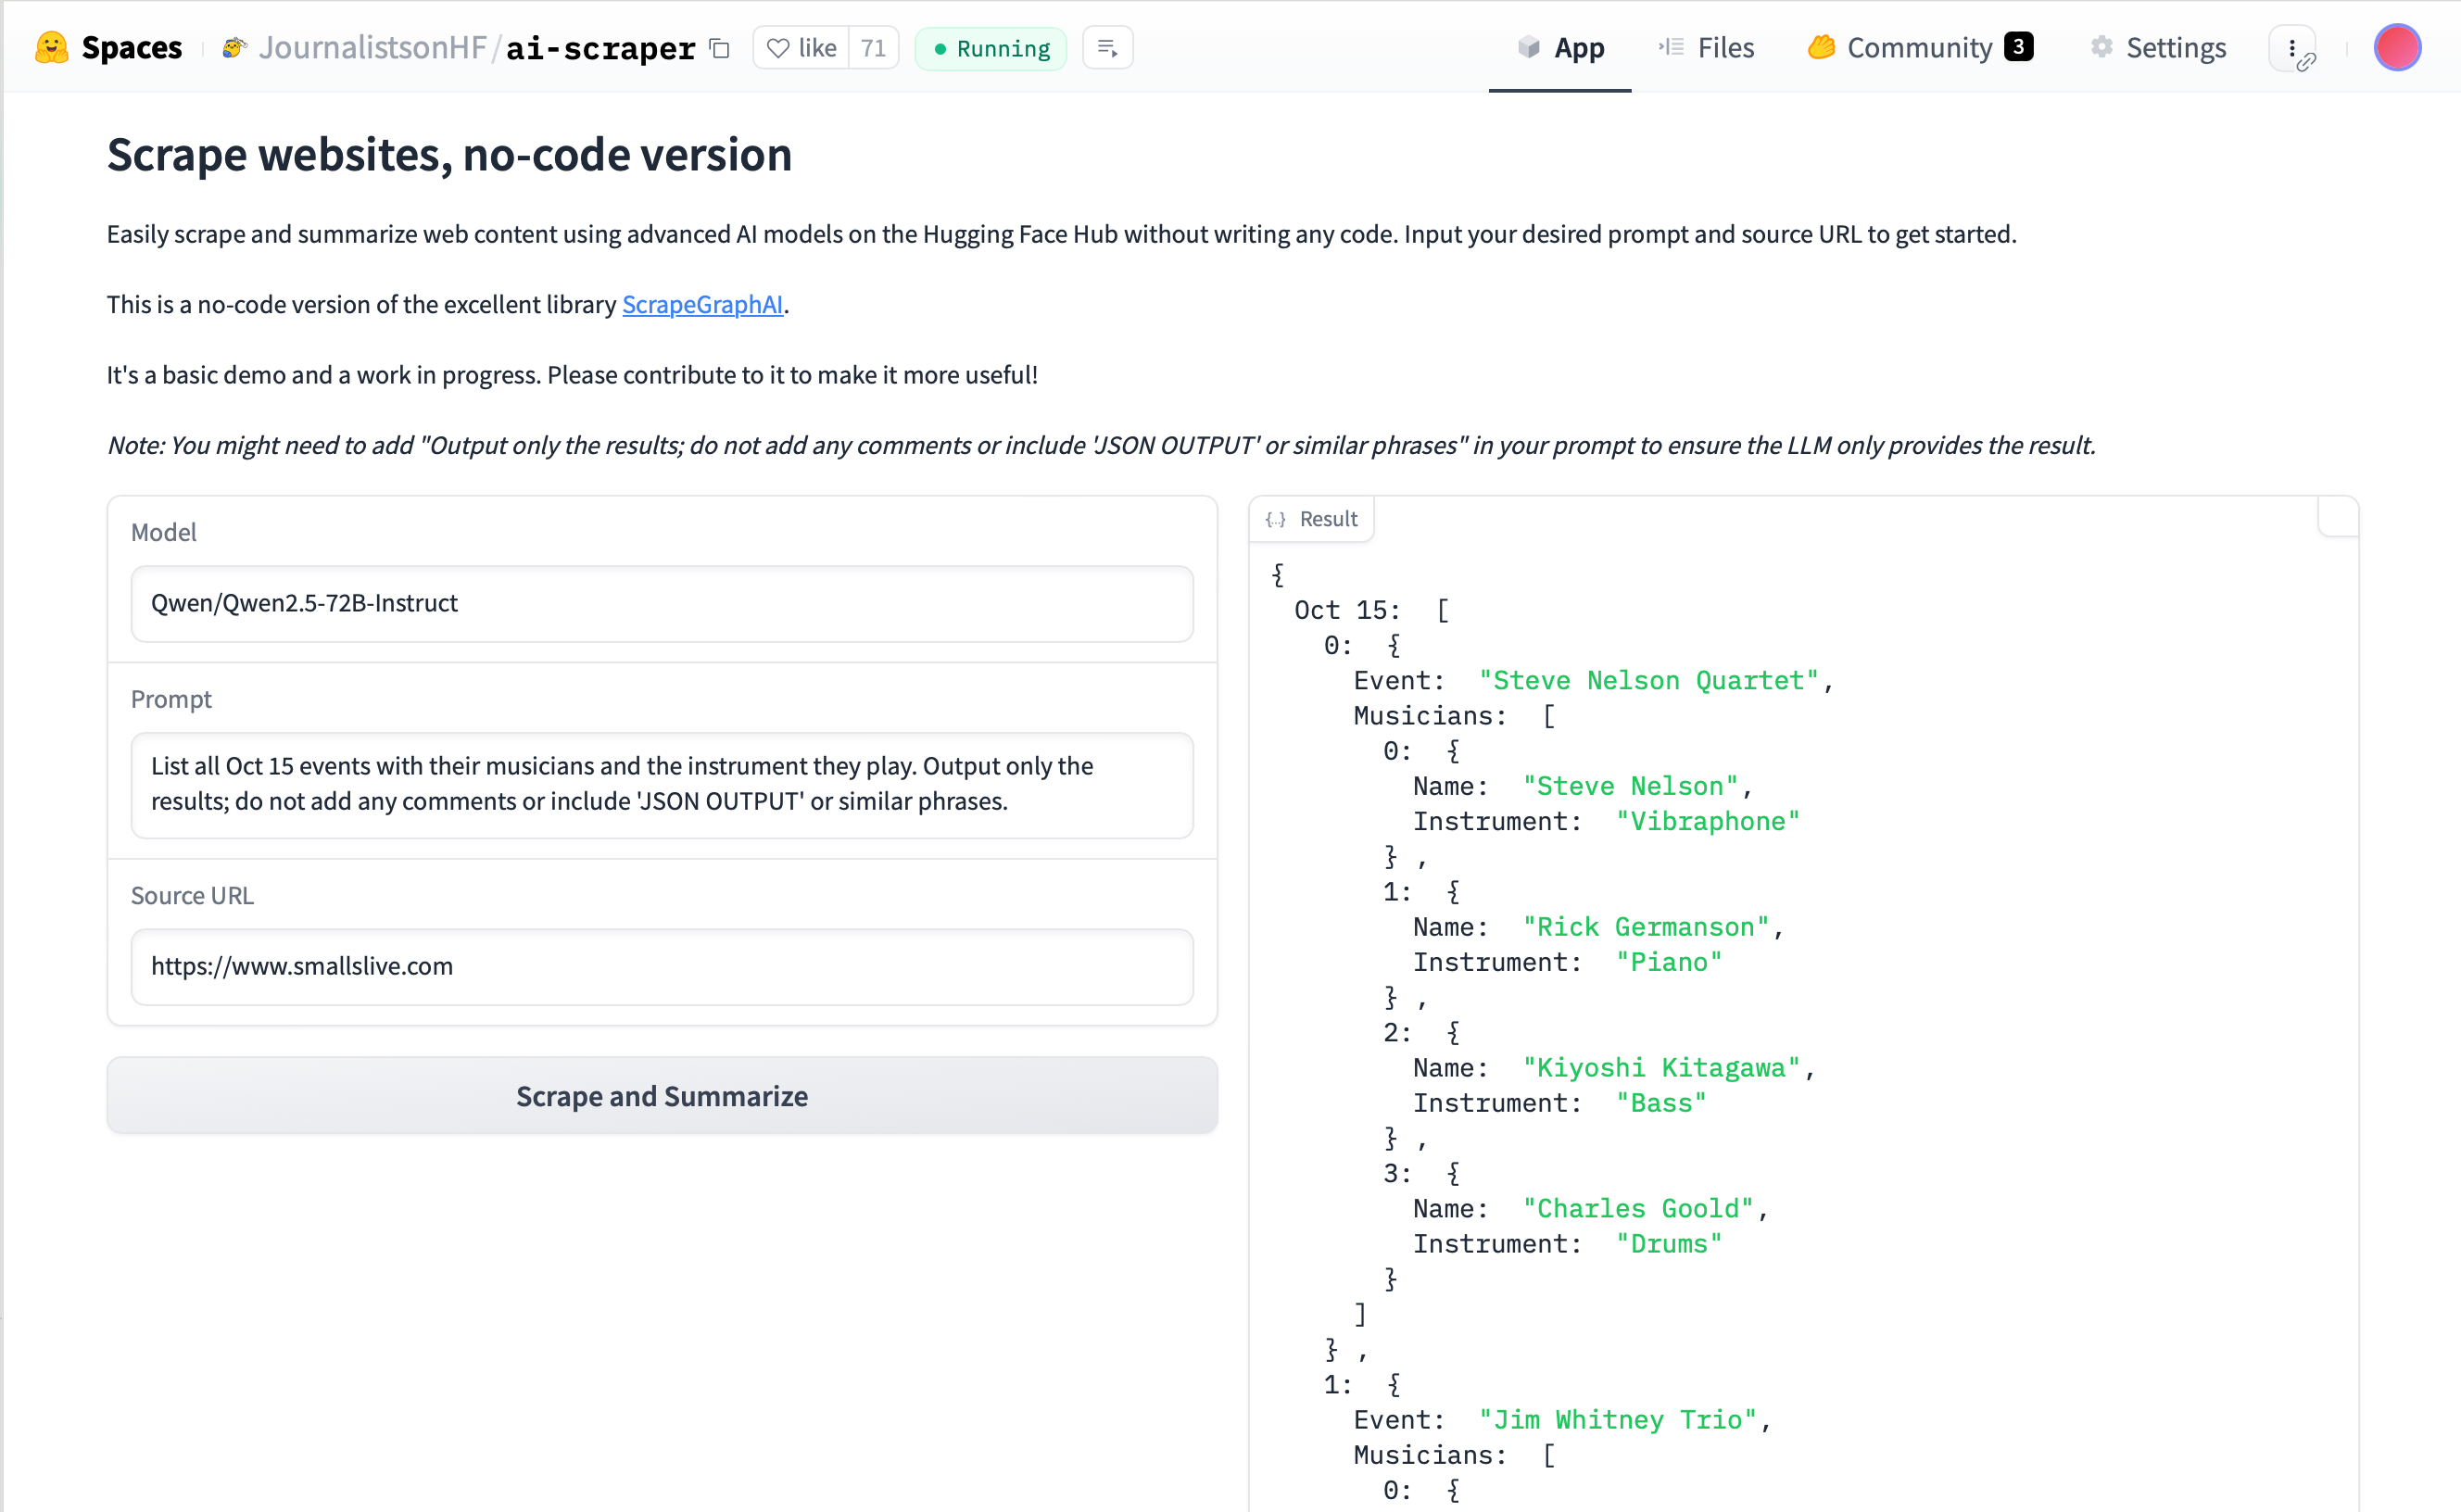Click the "Vibraphone" instrument value

pos(1708,822)
